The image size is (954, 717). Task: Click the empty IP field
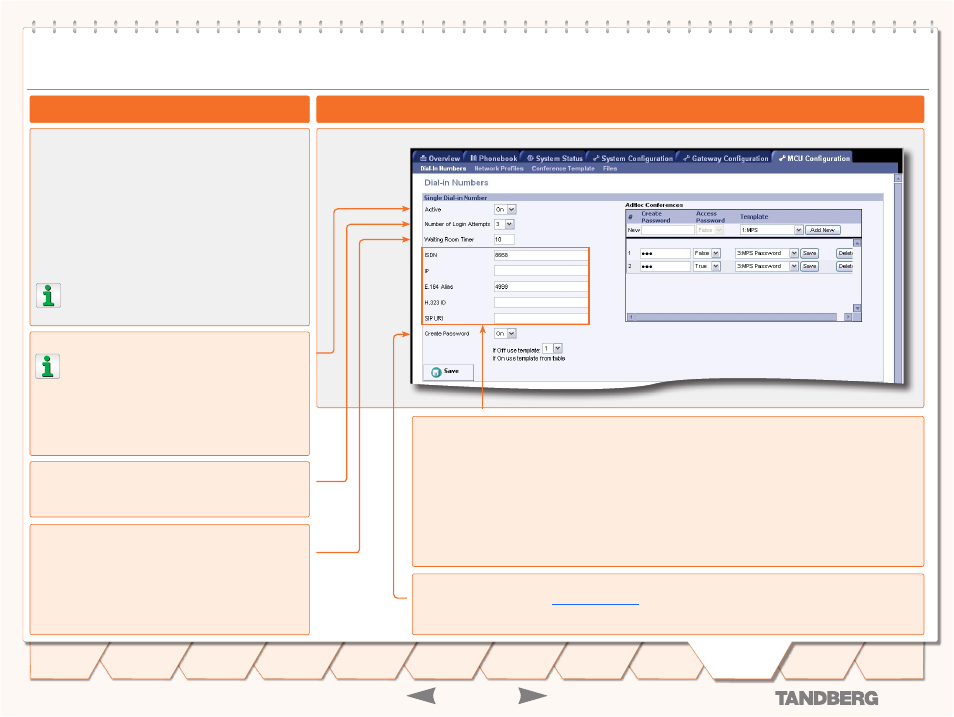(541, 271)
